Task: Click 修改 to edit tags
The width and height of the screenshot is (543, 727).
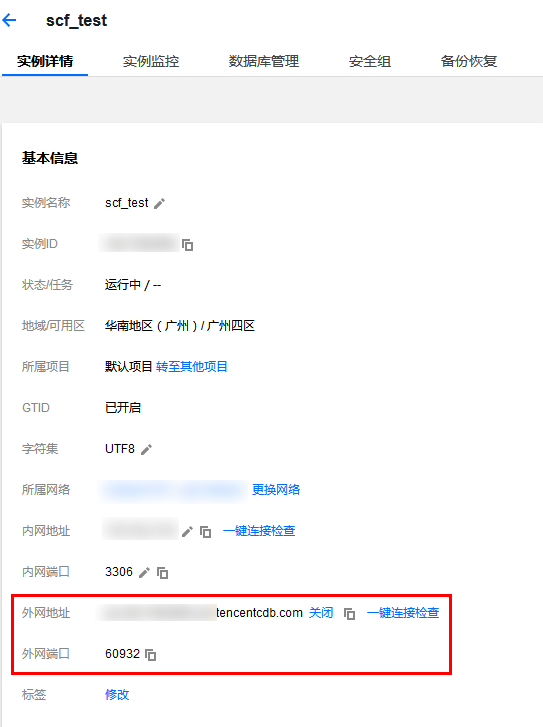Action: tap(117, 695)
